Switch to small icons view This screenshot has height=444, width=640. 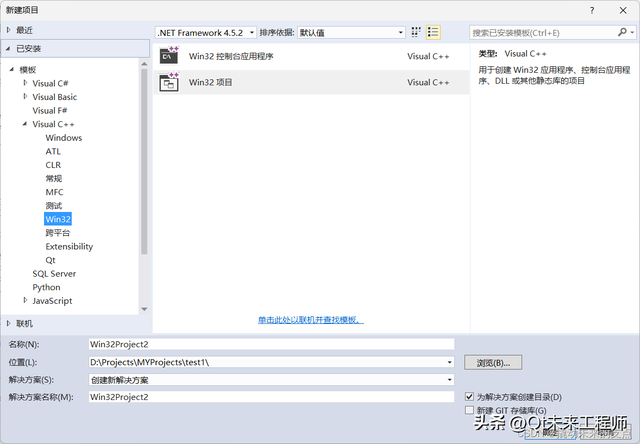(416, 32)
